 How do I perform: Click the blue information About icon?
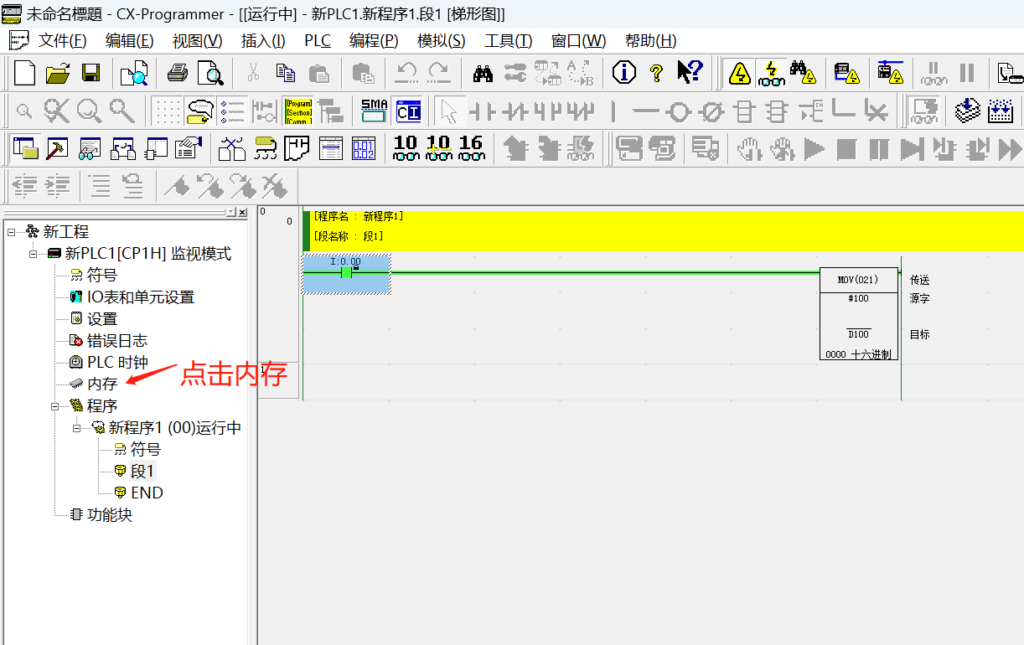[x=624, y=73]
